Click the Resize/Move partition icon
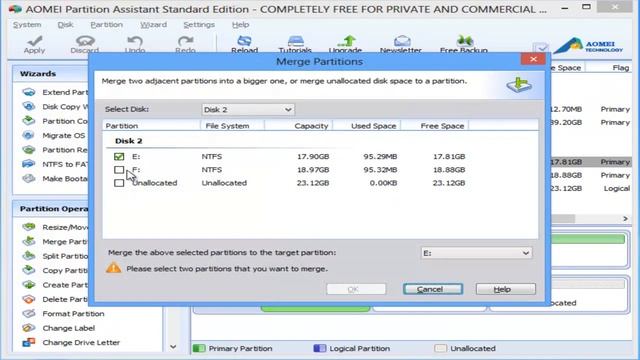The image size is (640, 360). [x=29, y=227]
